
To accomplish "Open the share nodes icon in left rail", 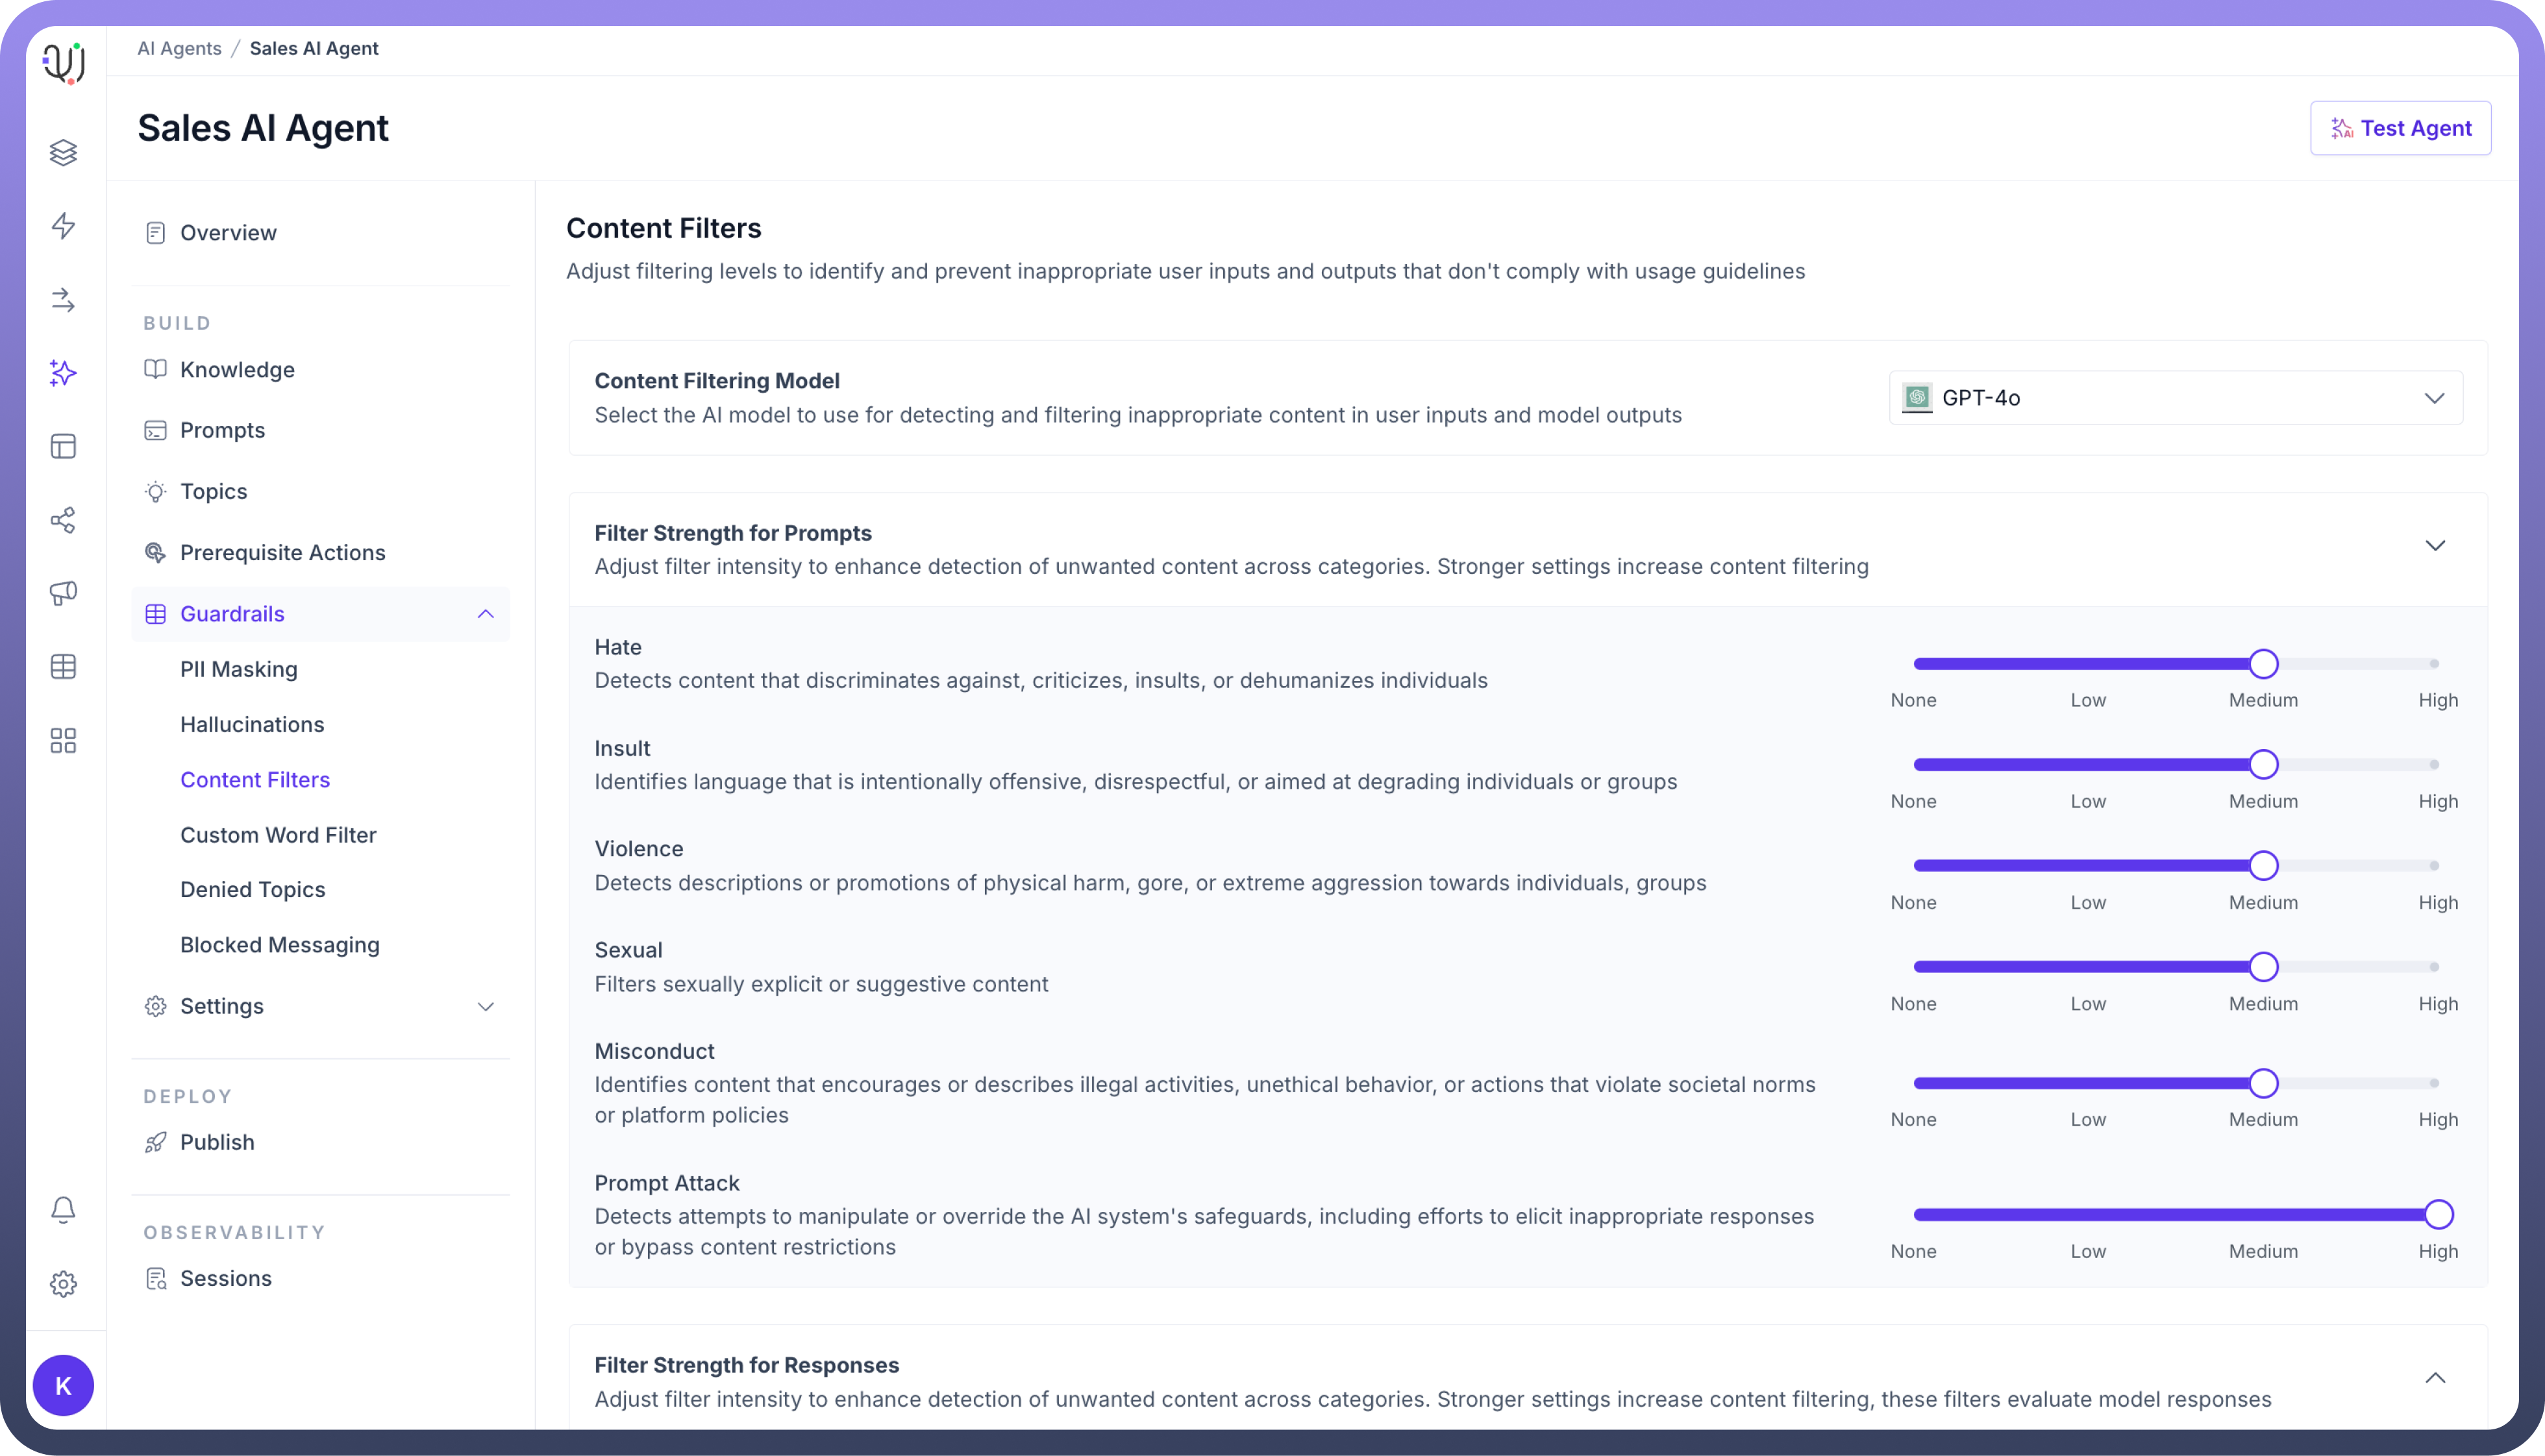I will coord(63,520).
